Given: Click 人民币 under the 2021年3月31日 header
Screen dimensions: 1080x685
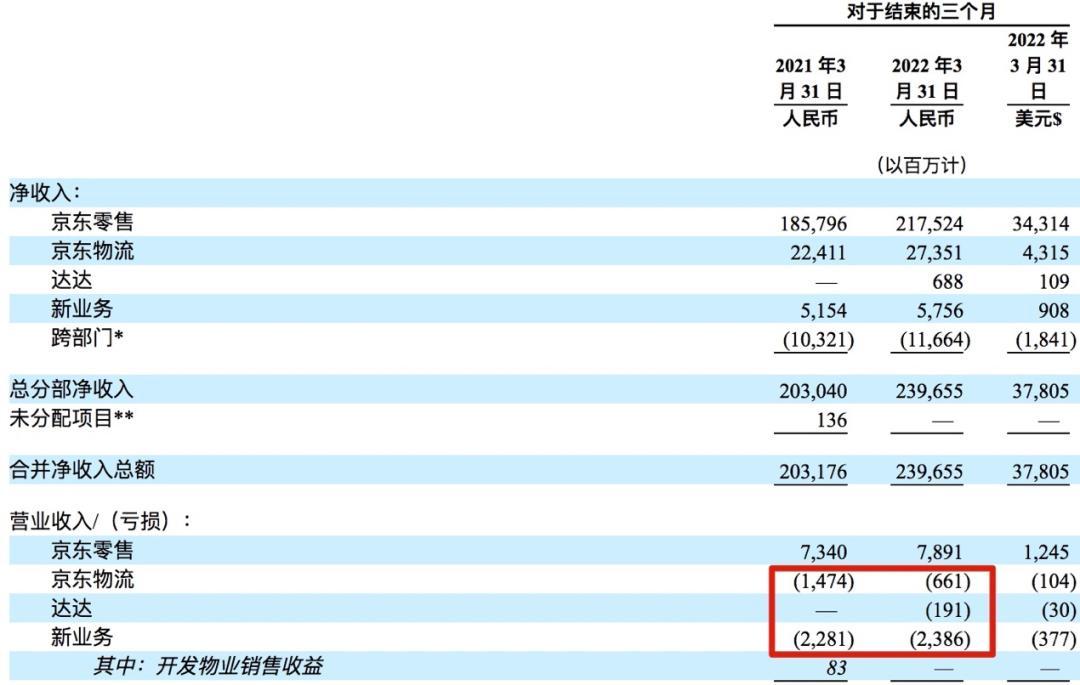Looking at the screenshot, I should coord(811,118).
